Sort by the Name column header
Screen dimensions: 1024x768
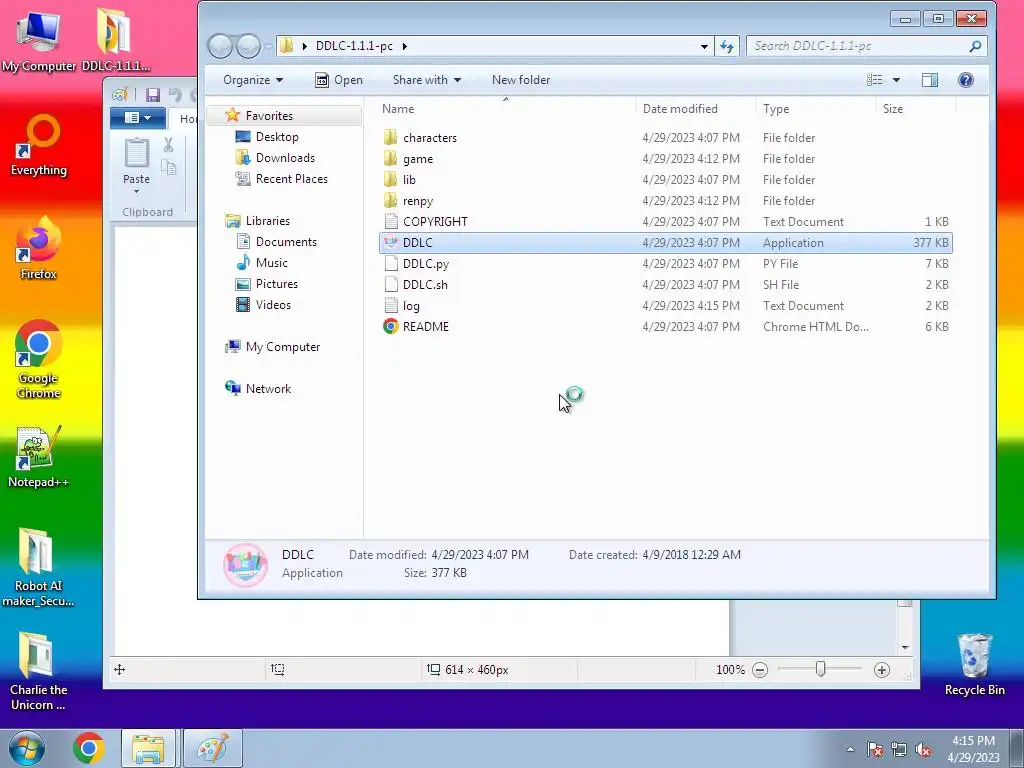506,109
